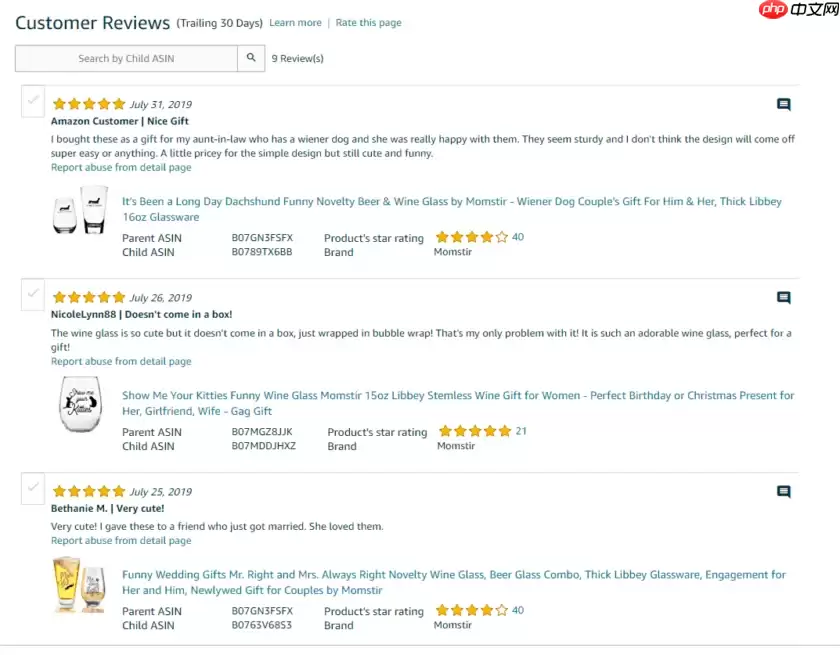Click the Learn more link
This screenshot has height=655, width=840.
click(x=296, y=23)
